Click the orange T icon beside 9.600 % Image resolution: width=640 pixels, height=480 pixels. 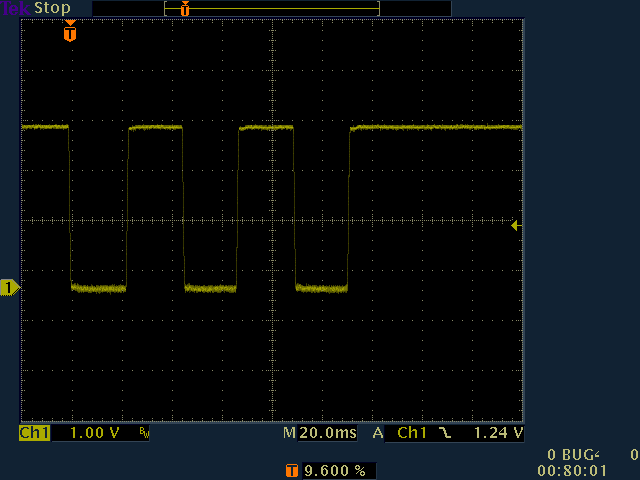click(291, 470)
